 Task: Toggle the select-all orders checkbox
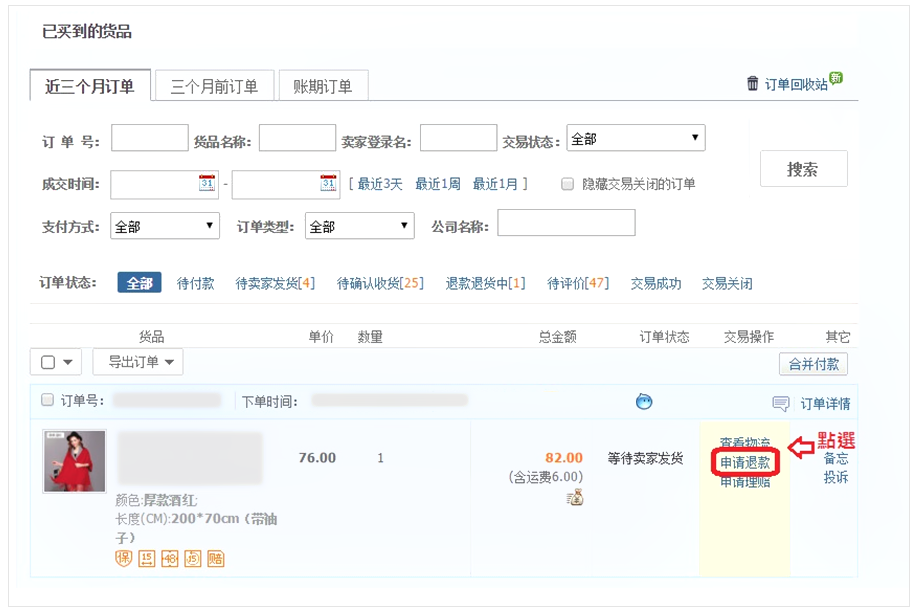[48, 362]
